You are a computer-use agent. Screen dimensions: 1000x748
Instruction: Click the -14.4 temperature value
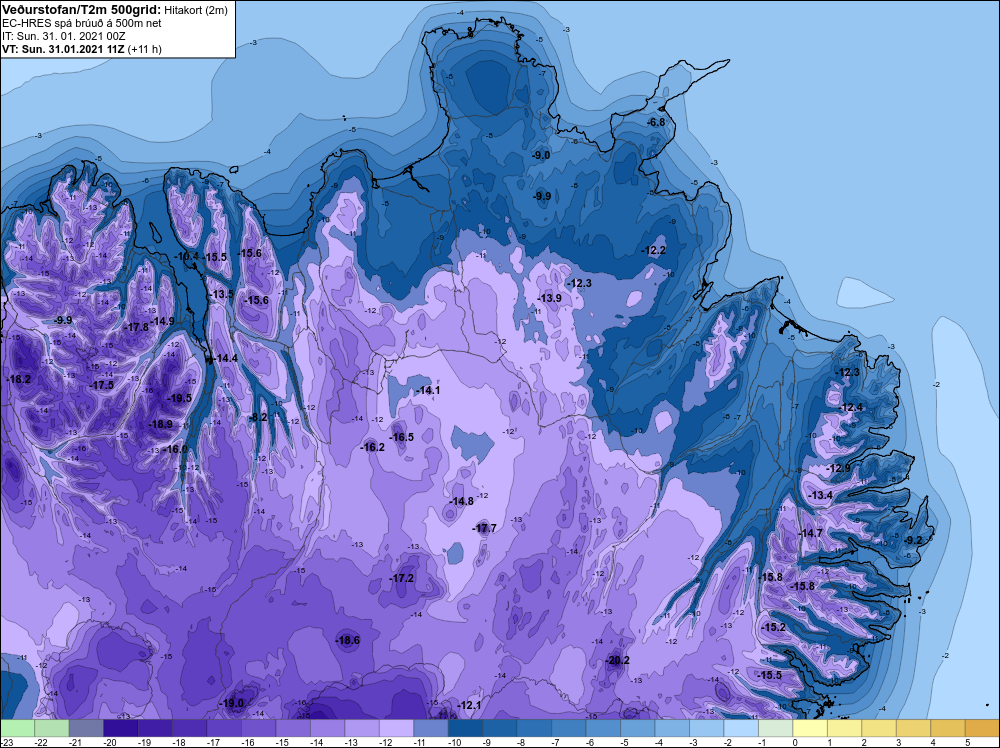coord(226,358)
